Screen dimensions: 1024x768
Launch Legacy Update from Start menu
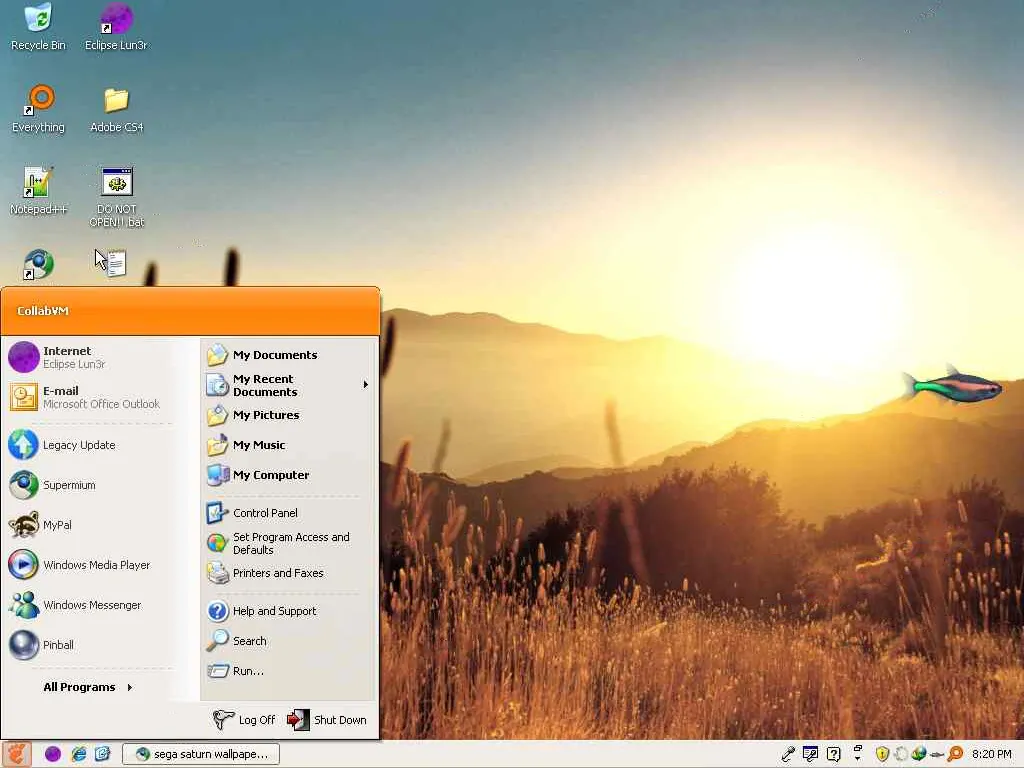pyautogui.click(x=89, y=445)
